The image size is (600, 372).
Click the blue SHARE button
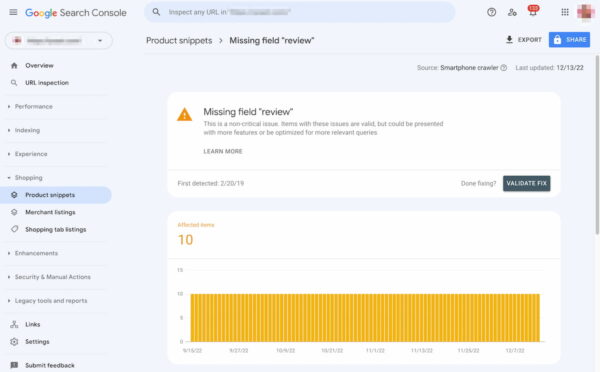(569, 39)
